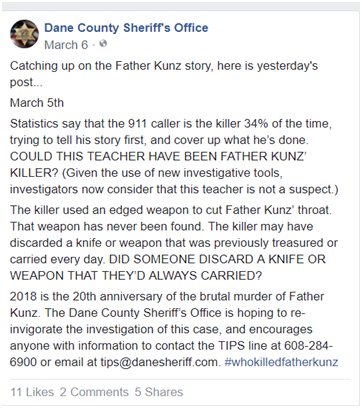This screenshot has height=408, width=362.
Task: Click the globe public audience icon
Action: coord(103,44)
